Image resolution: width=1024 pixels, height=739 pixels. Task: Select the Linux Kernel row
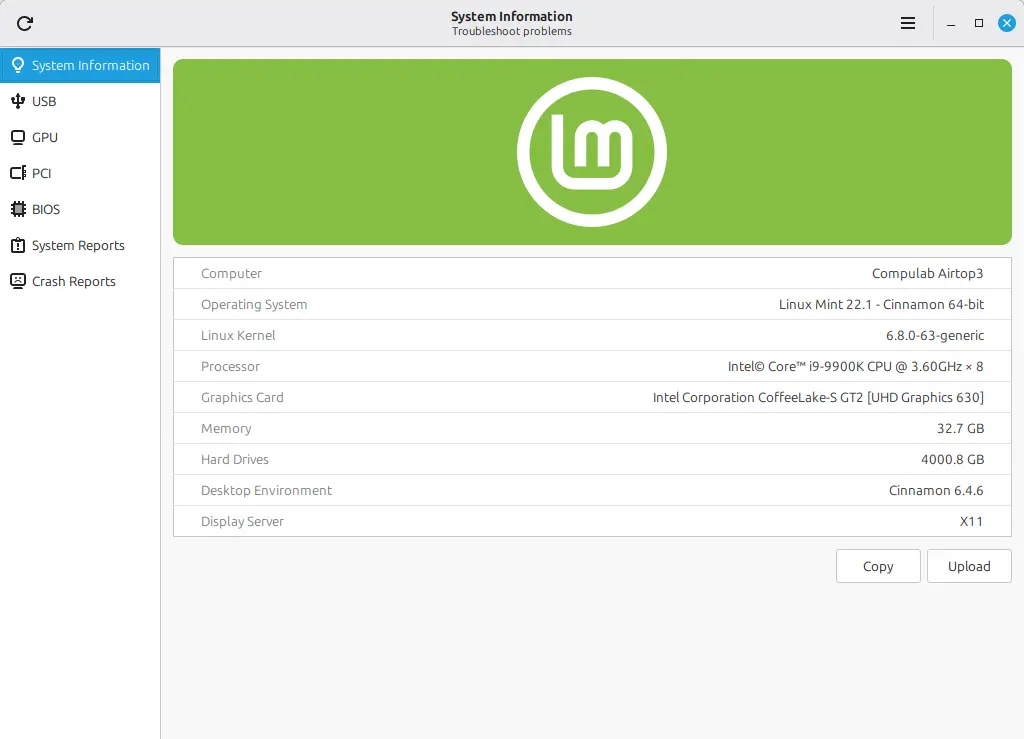pos(592,335)
